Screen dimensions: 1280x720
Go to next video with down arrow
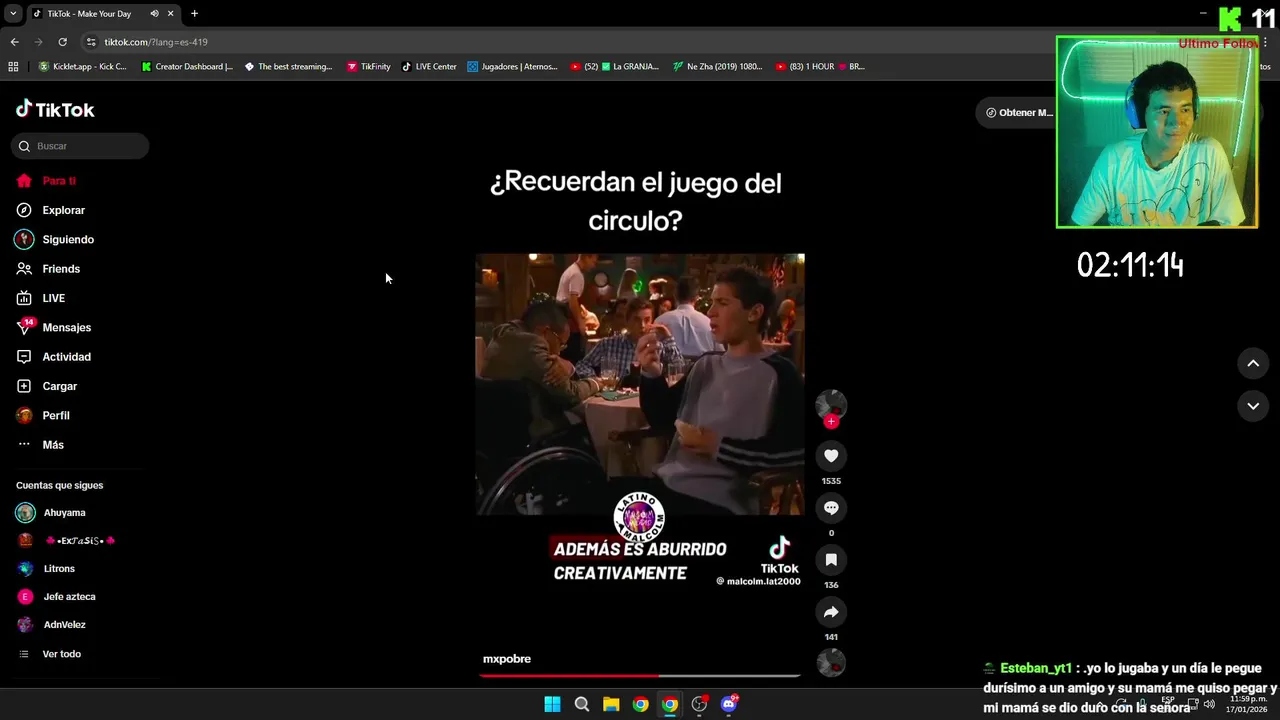click(1253, 406)
